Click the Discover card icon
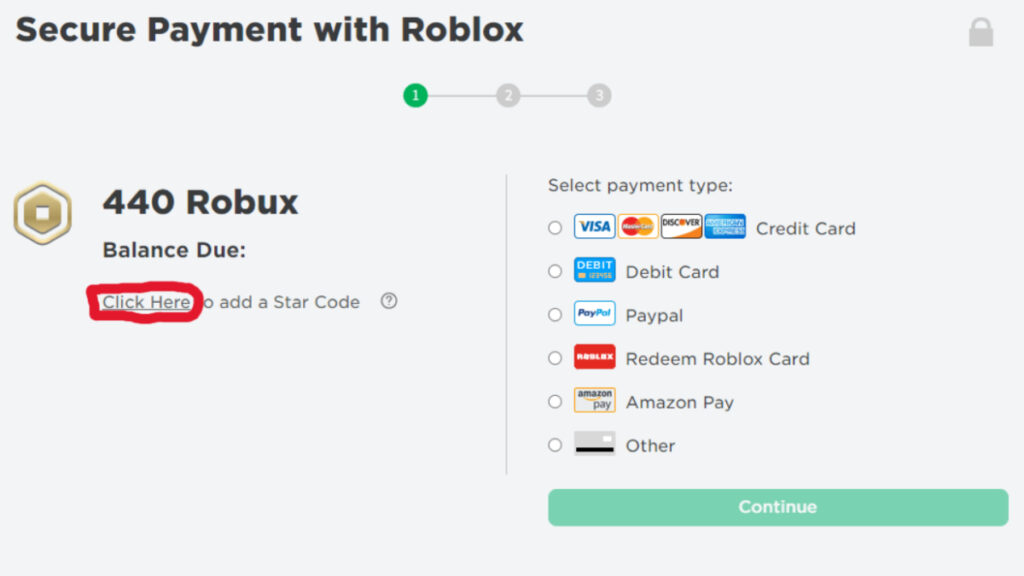The image size is (1024, 576). pyautogui.click(x=680, y=227)
